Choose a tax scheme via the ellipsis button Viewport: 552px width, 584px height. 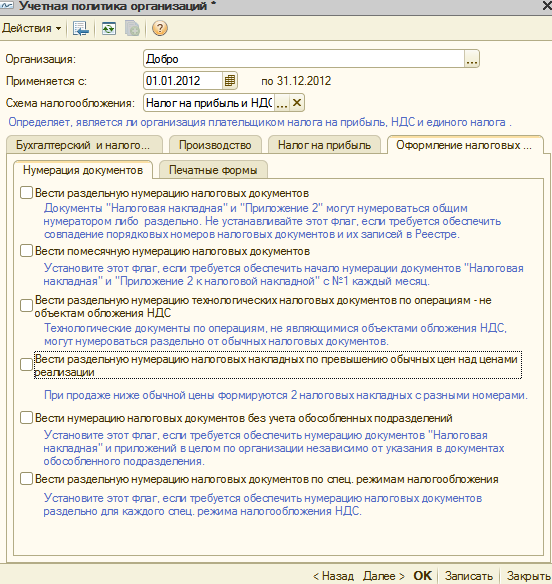coord(282,103)
